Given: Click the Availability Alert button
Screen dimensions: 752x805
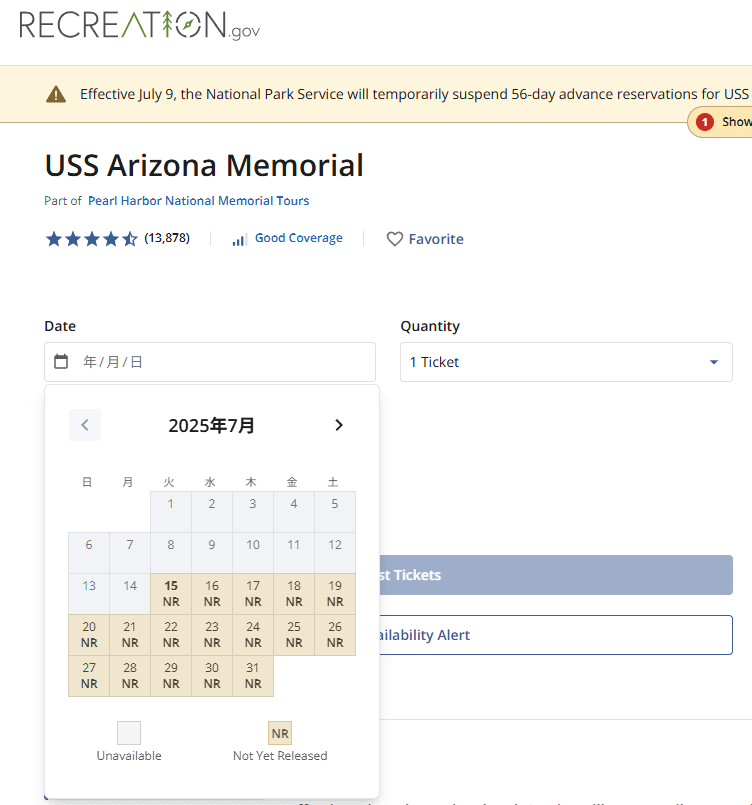Looking at the screenshot, I should pyautogui.click(x=556, y=635).
